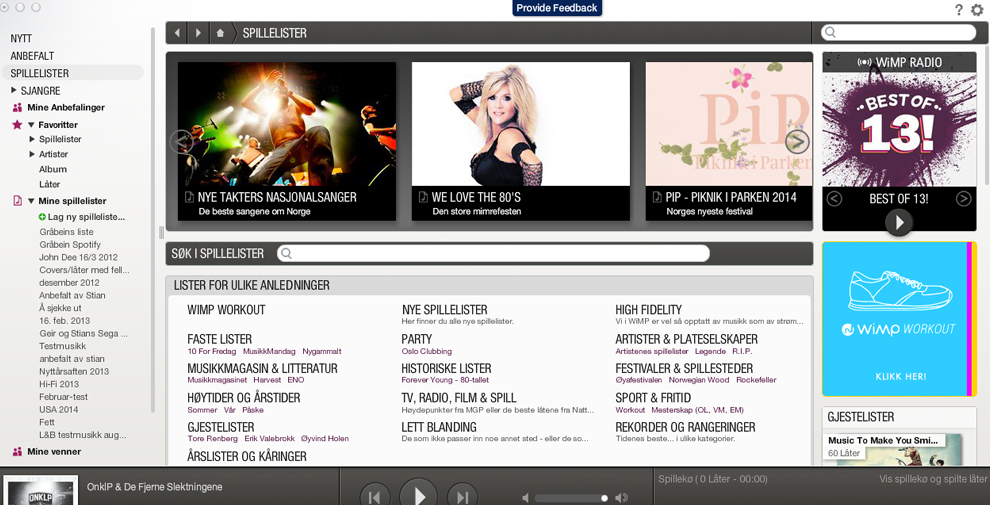This screenshot has width=990, height=505.
Task: Adjust the volume slider in player
Action: click(571, 498)
